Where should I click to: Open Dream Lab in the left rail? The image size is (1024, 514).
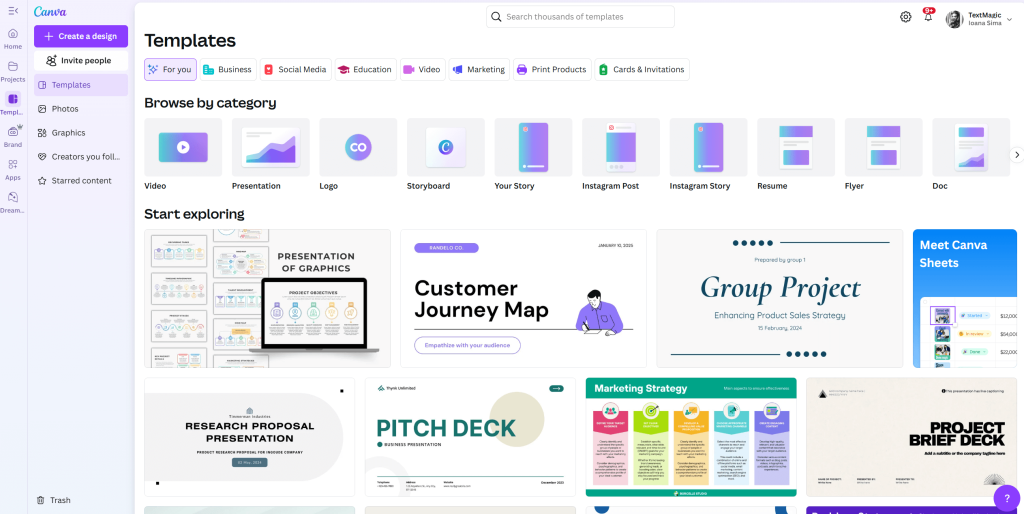13,202
